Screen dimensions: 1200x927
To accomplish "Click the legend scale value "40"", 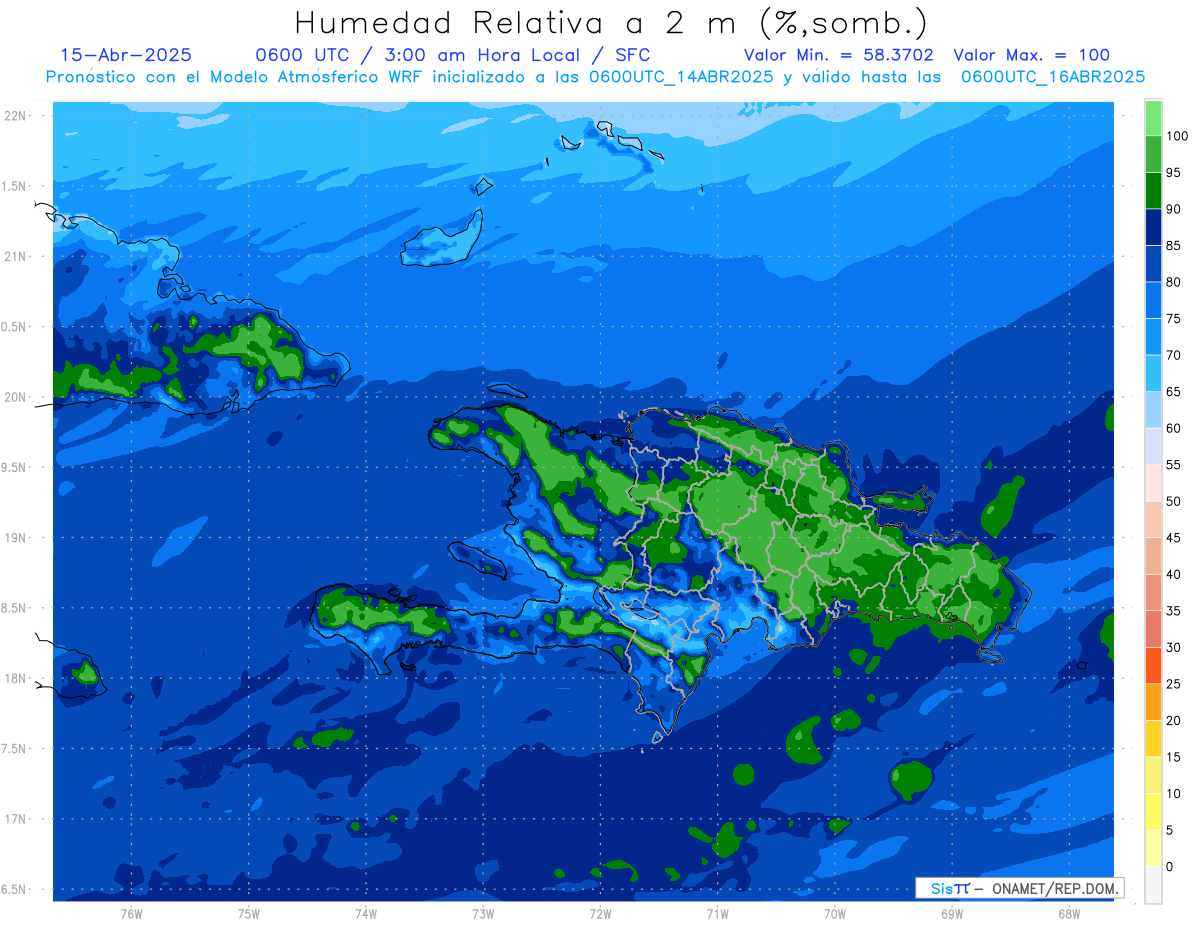I will pyautogui.click(x=1173, y=574).
